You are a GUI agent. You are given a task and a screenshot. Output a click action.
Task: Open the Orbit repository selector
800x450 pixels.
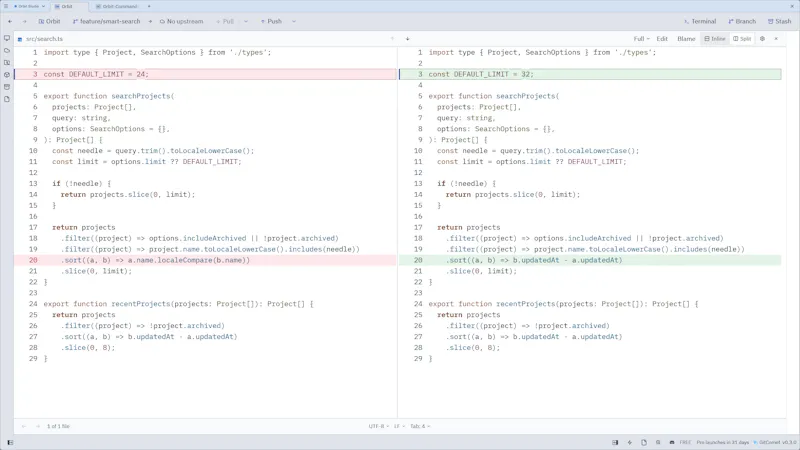pyautogui.click(x=49, y=21)
